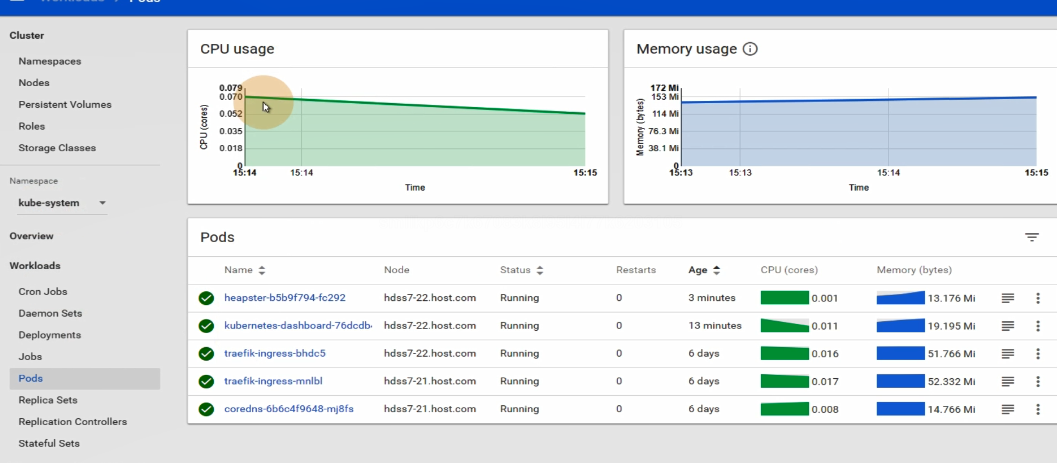Open heapster-b5b9f794-fc292 pod link
Screen dimensions: 1057x463
tap(284, 298)
